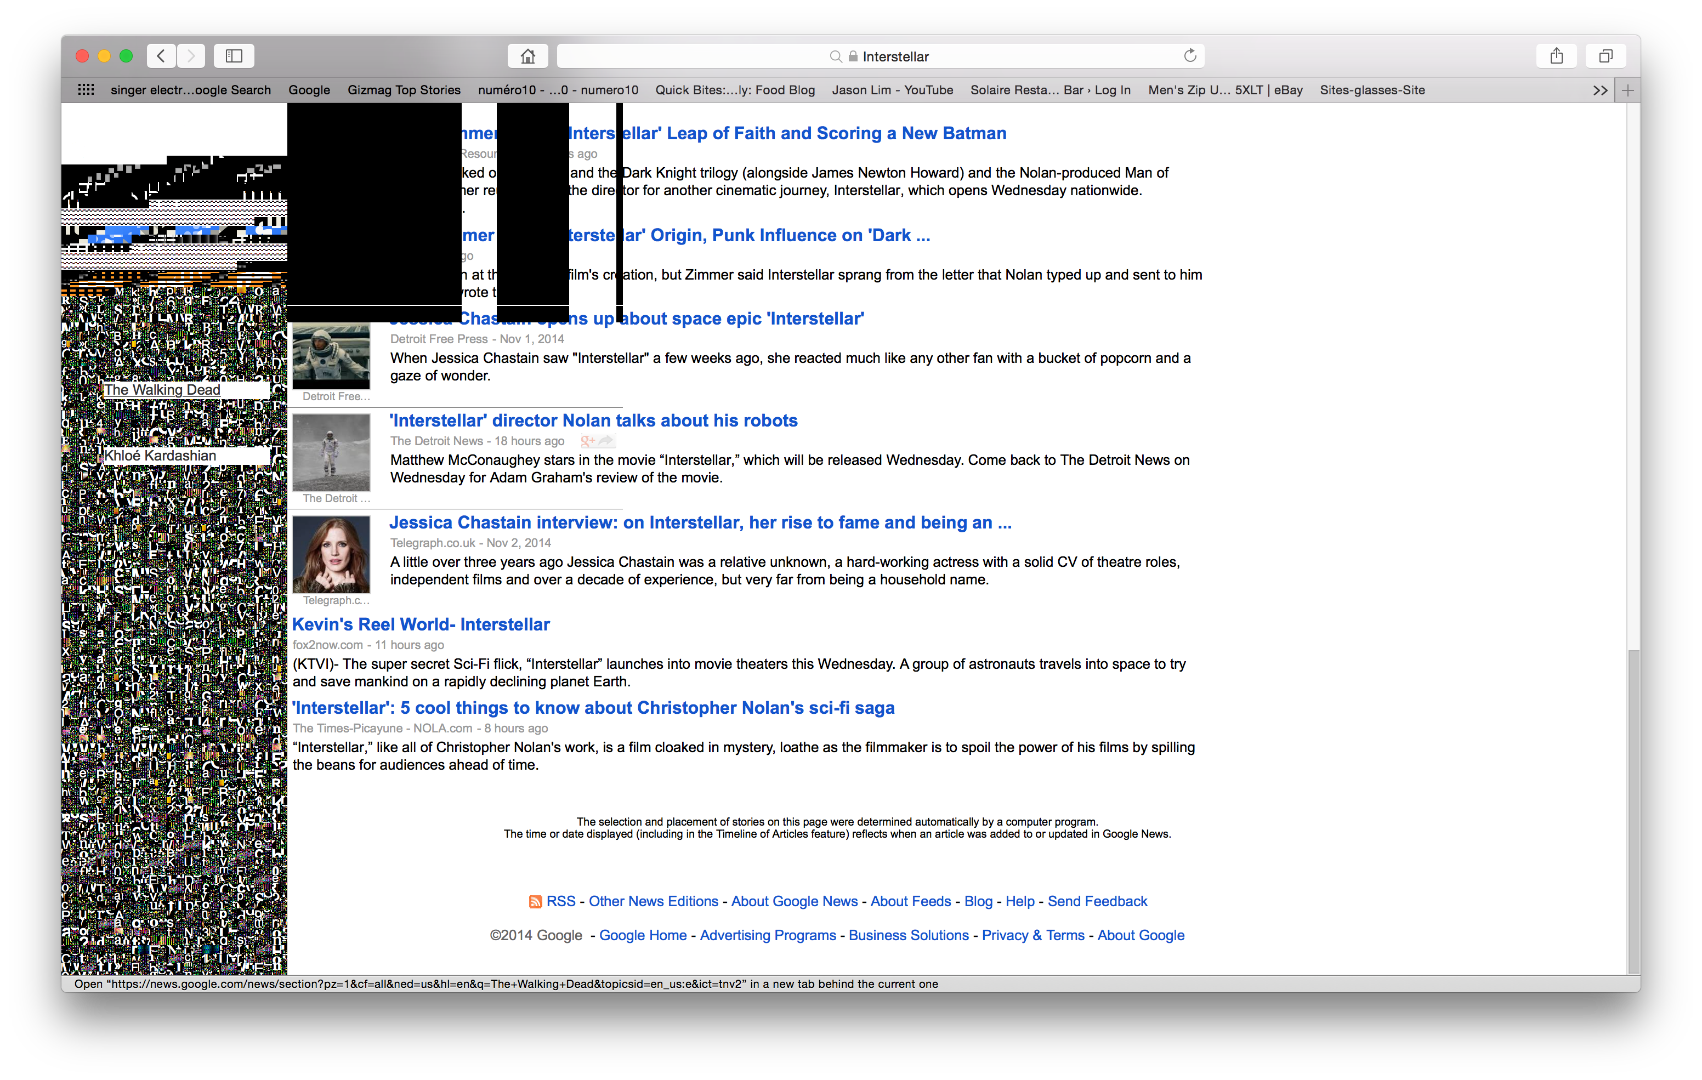Open Gizmag Top Stories bookmark
The height and width of the screenshot is (1080, 1702).
pyautogui.click(x=404, y=90)
